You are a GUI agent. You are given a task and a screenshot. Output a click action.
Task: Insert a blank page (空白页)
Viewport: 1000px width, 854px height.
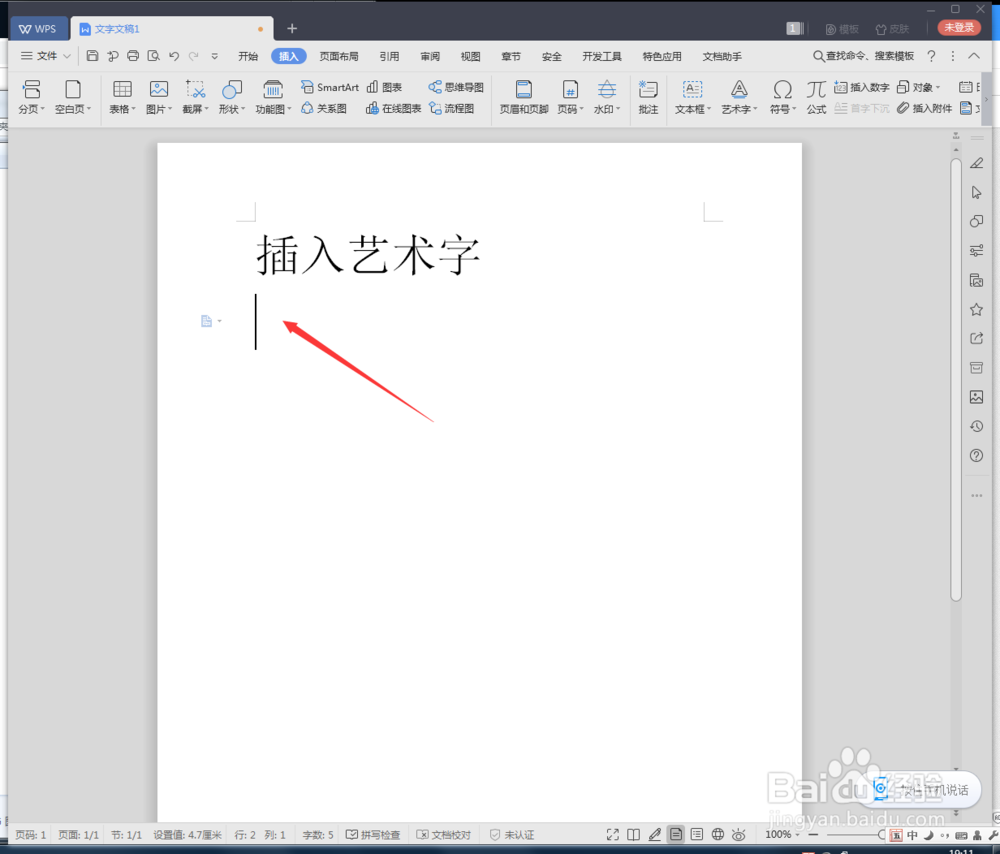click(73, 97)
